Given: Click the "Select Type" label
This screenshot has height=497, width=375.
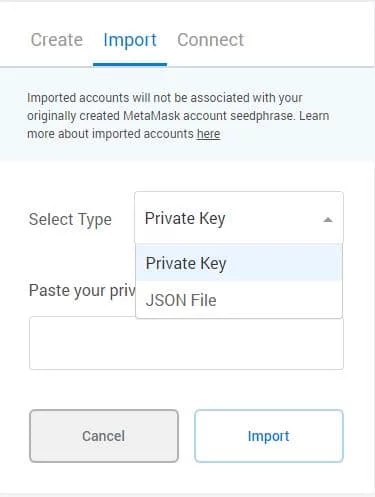Looking at the screenshot, I should (70, 220).
